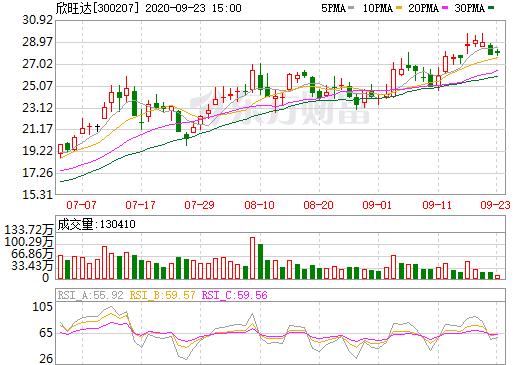Click the 07-29 date label

(200, 205)
